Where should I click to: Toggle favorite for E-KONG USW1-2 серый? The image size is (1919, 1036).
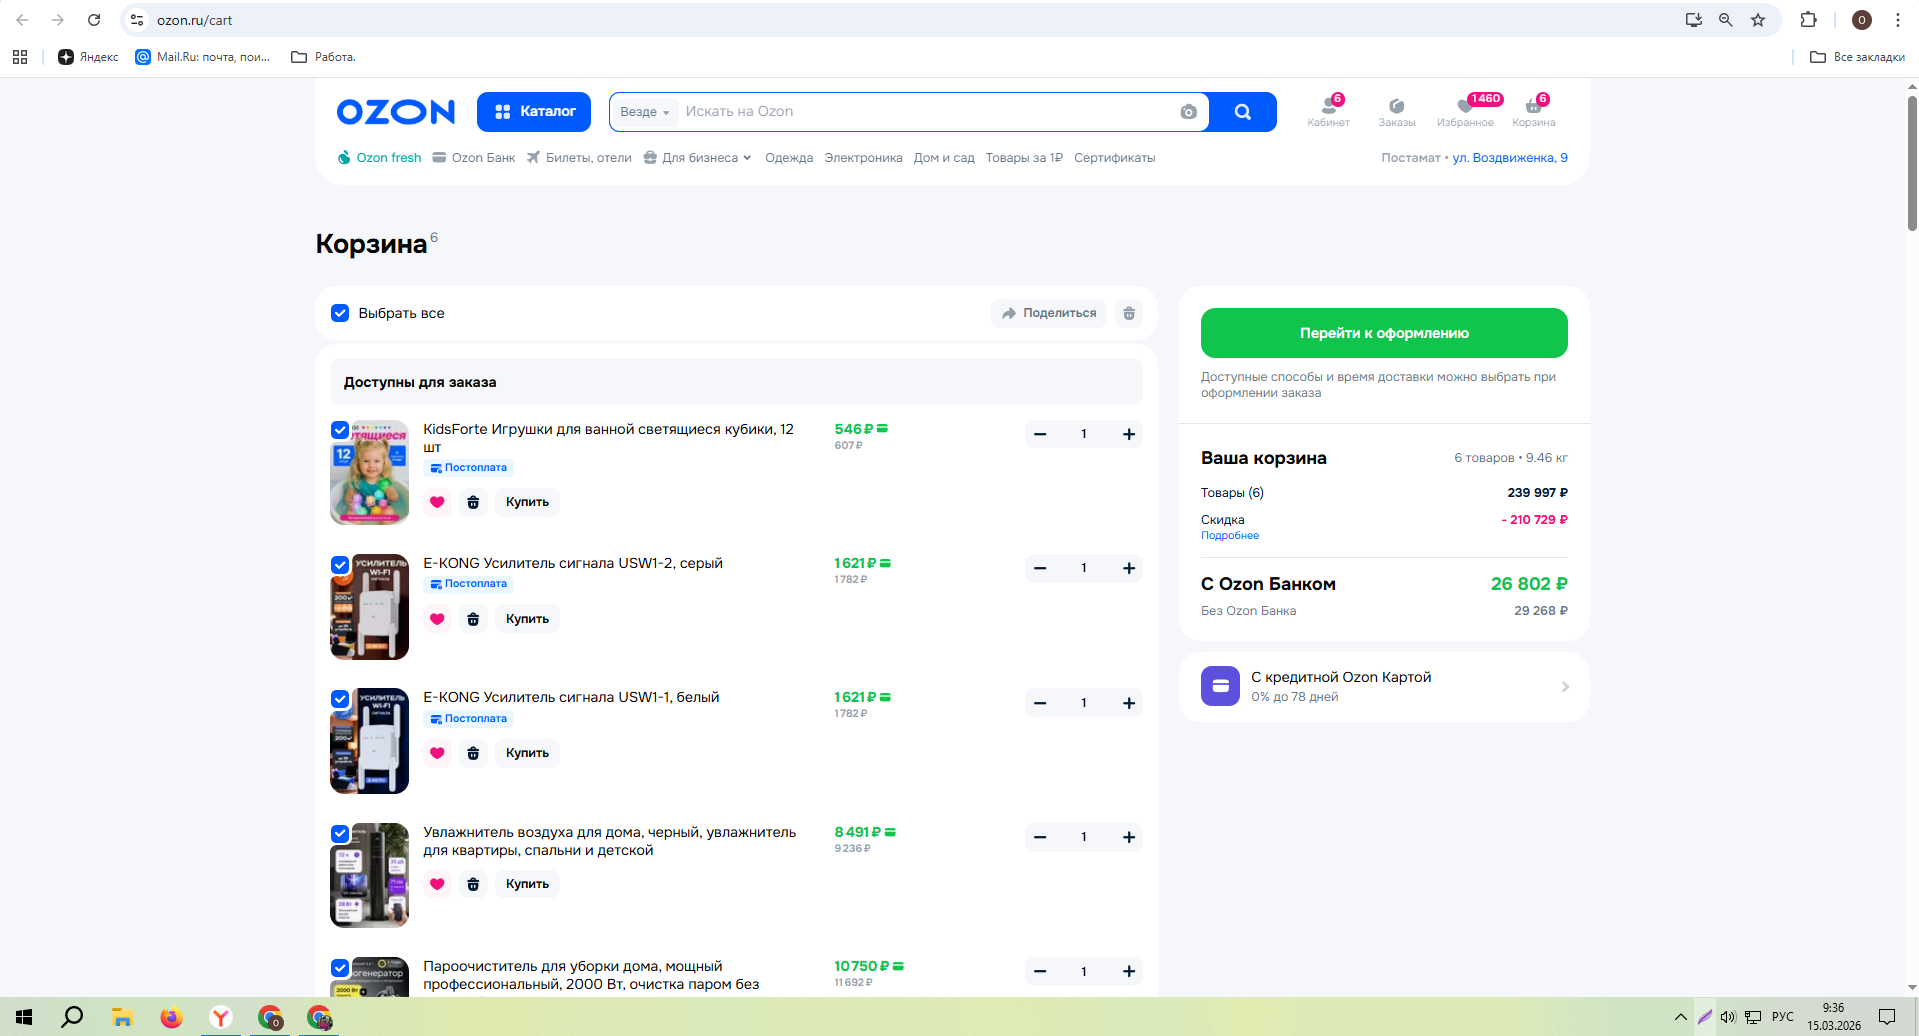[x=437, y=619]
